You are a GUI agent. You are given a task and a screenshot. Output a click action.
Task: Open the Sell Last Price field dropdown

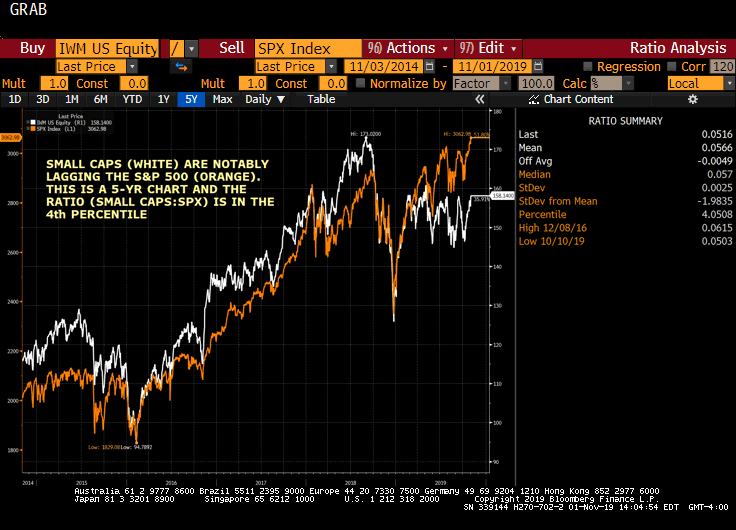331,67
